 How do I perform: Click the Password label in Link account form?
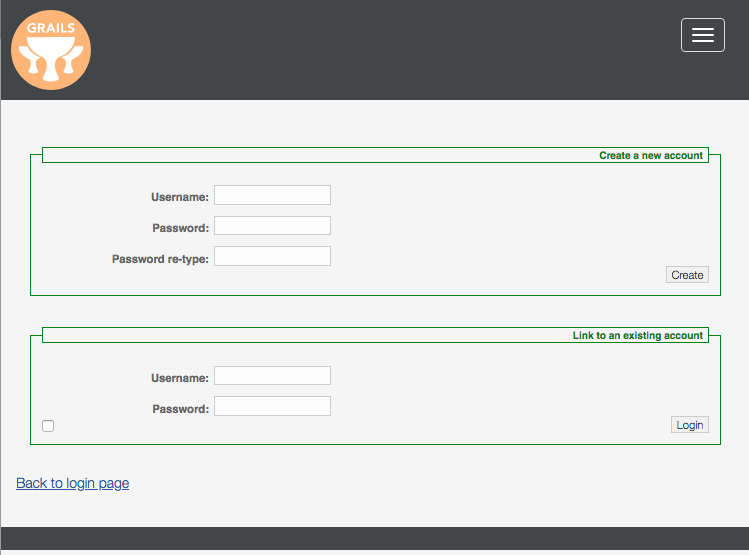tap(180, 409)
